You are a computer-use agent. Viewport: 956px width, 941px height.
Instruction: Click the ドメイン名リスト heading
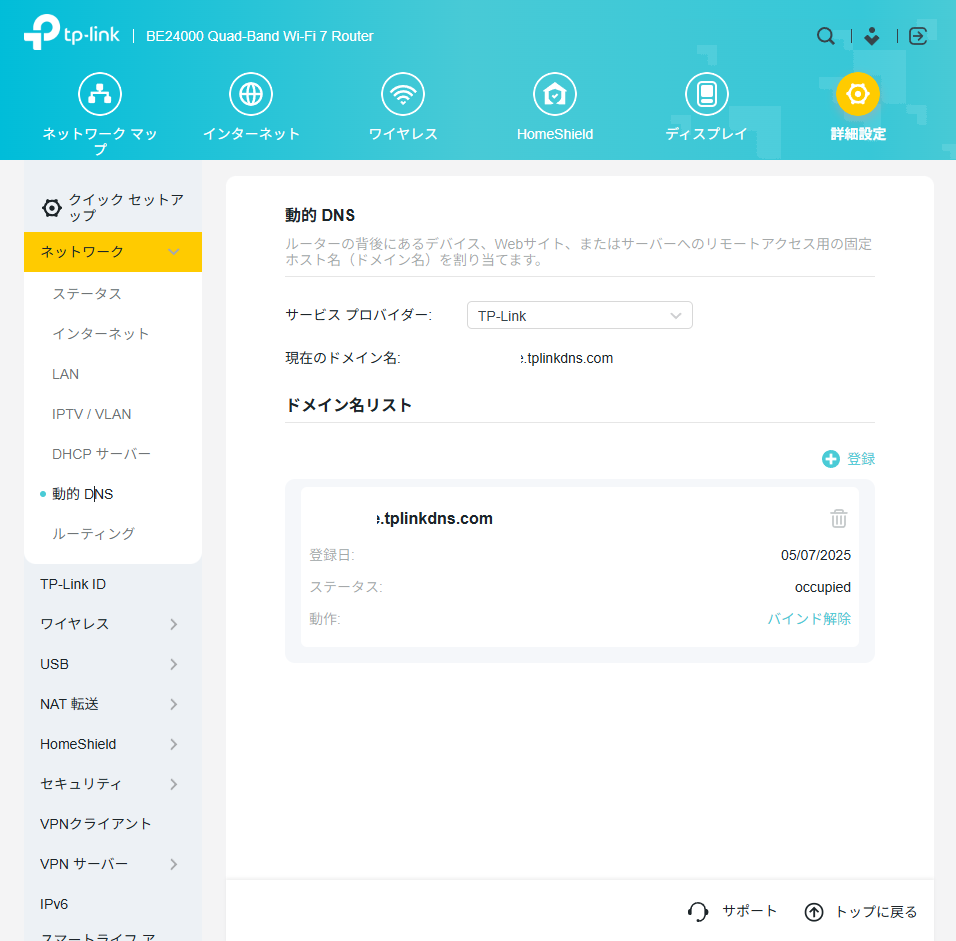coord(349,406)
